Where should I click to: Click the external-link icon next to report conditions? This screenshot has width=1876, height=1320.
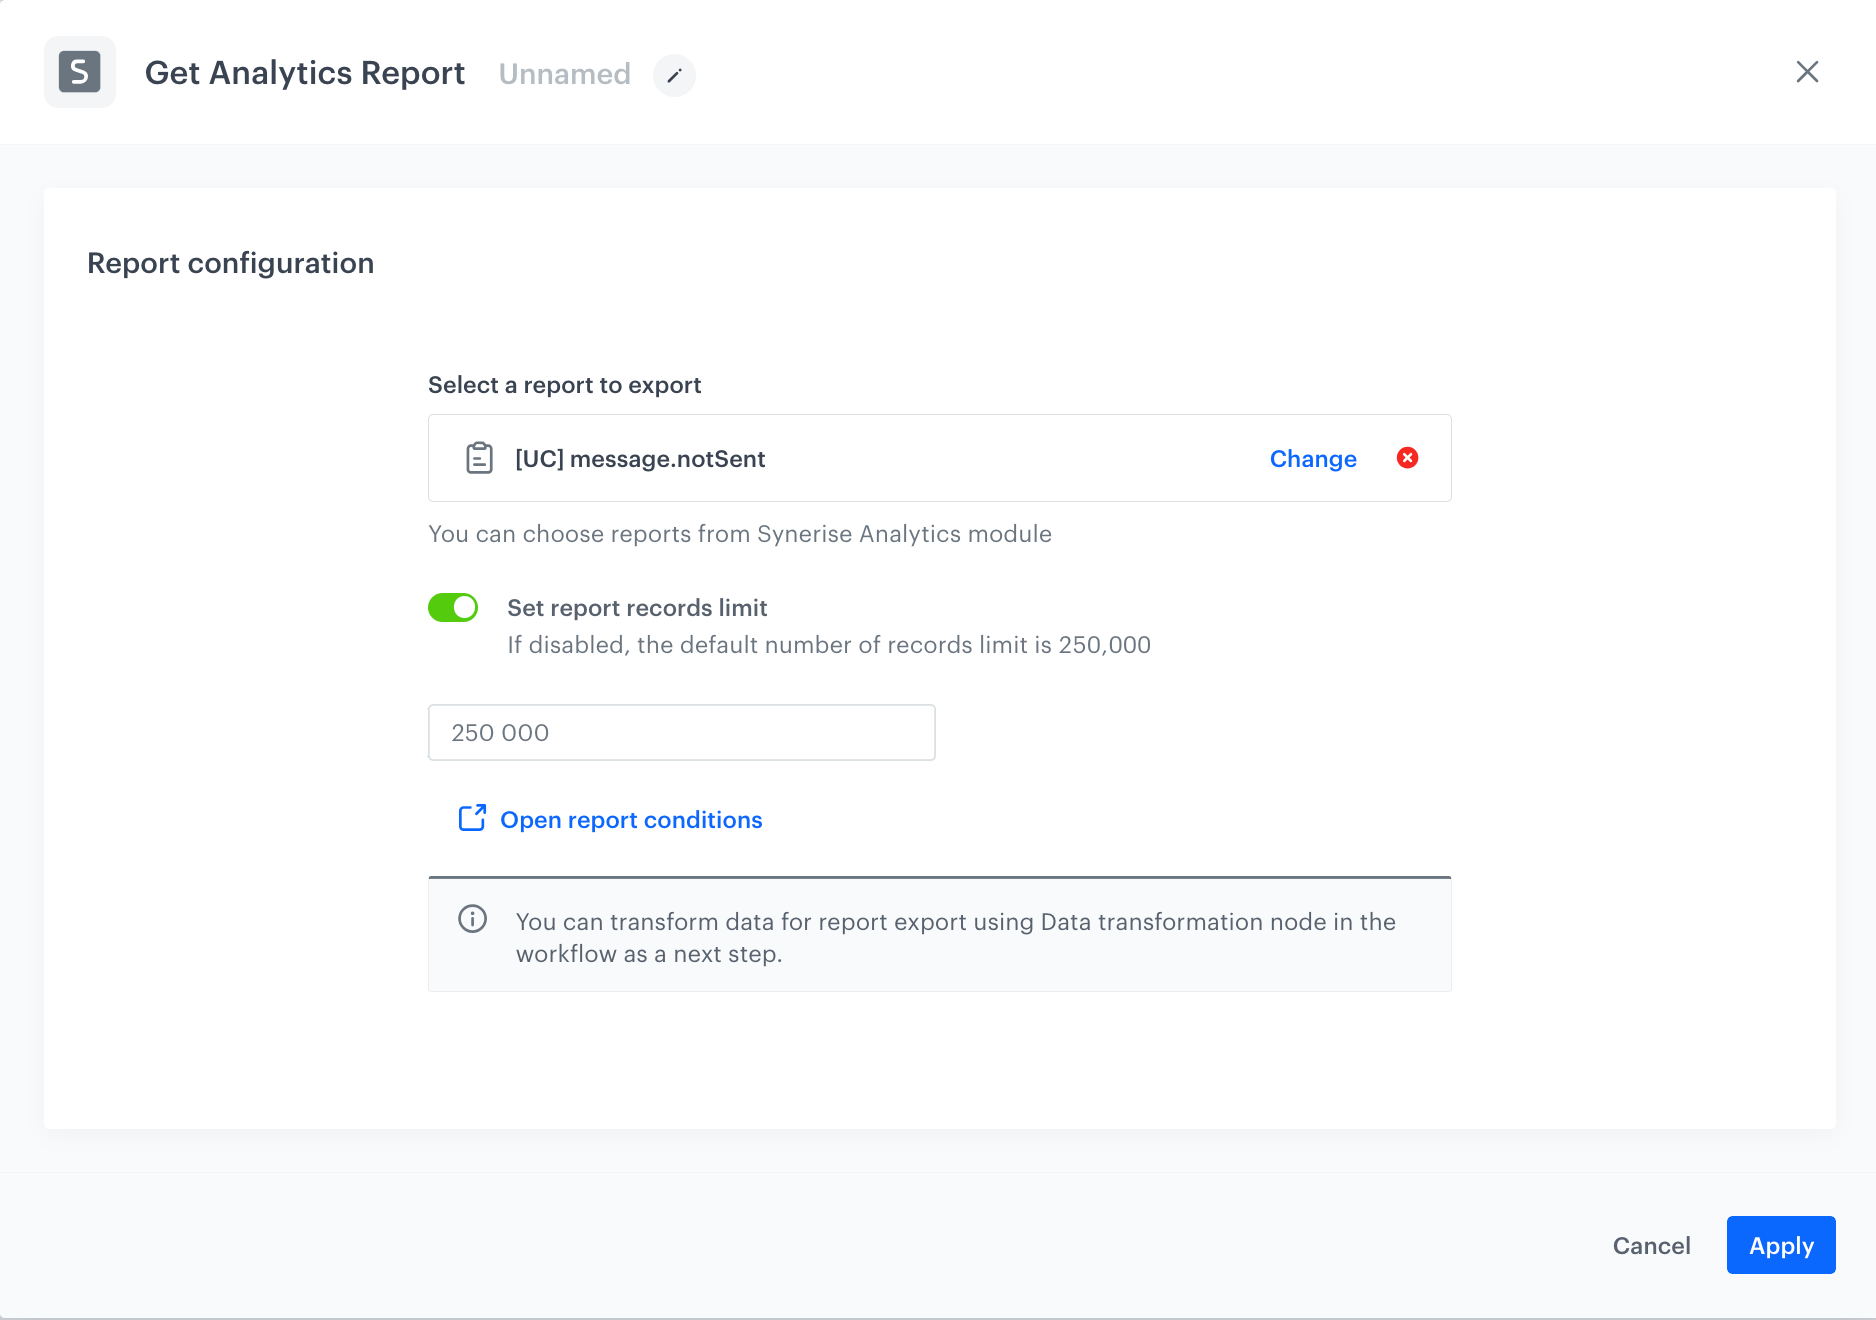click(x=471, y=818)
